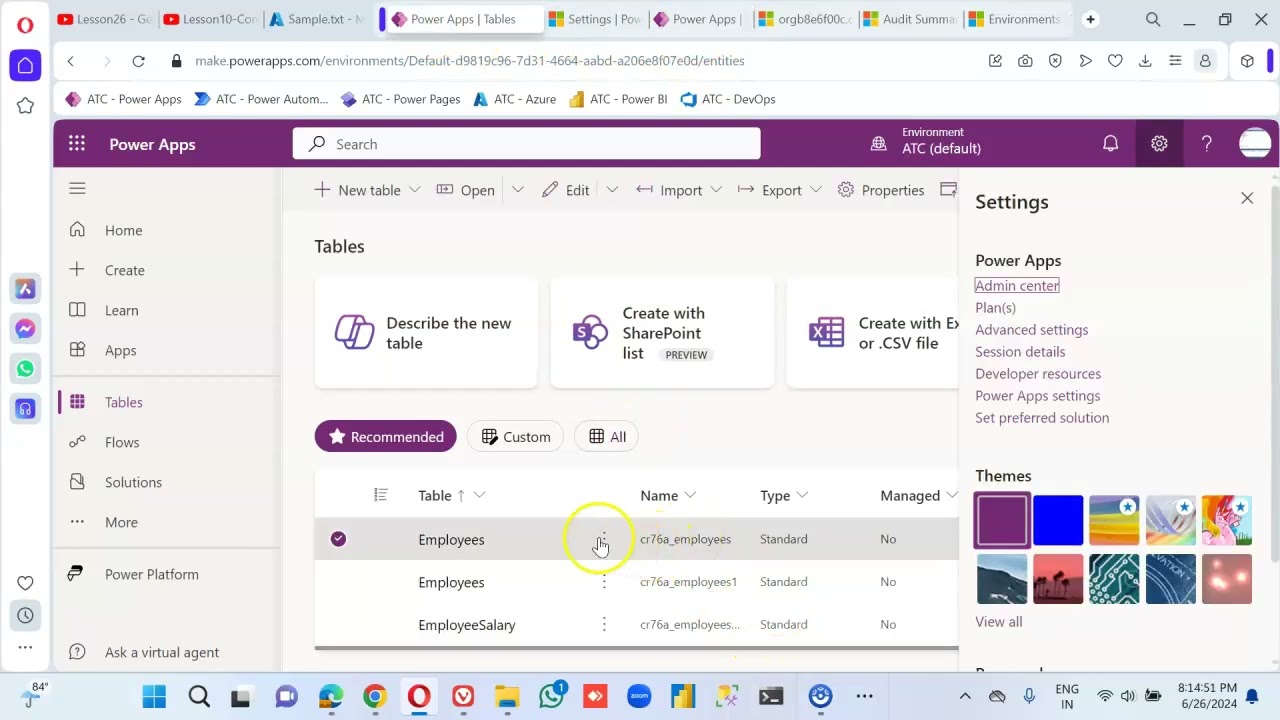Open the Admin center link

1017,286
